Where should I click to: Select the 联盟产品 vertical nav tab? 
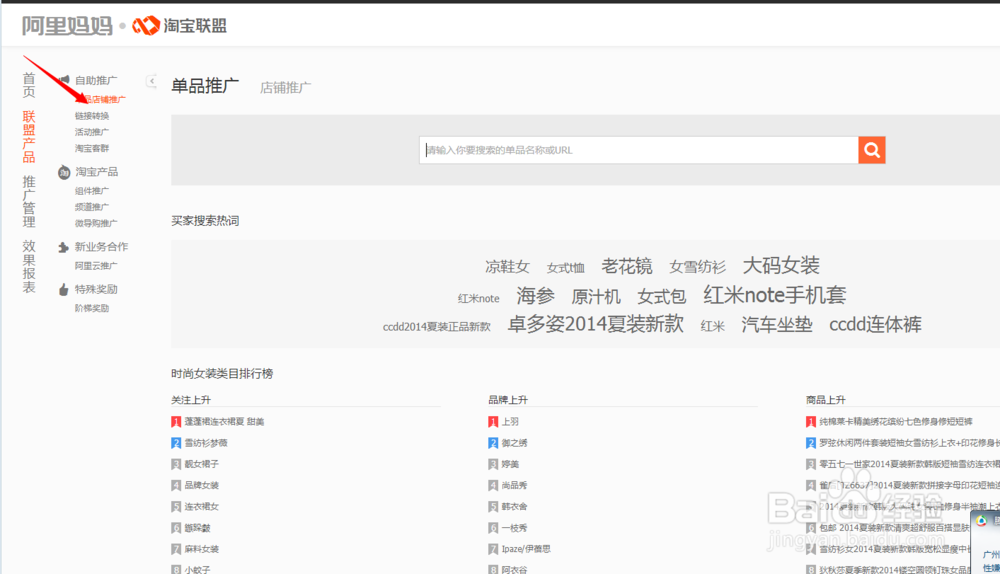pos(29,136)
